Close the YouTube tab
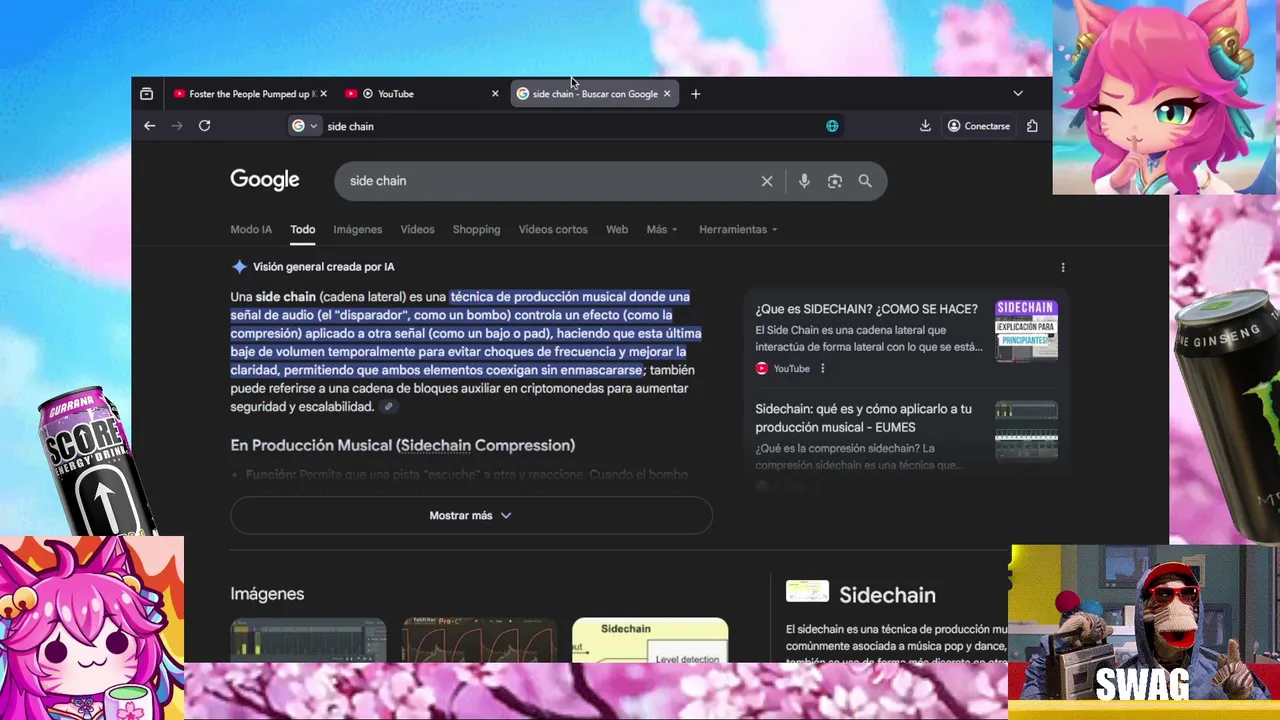Screen dimensions: 1280x720 tap(495, 94)
